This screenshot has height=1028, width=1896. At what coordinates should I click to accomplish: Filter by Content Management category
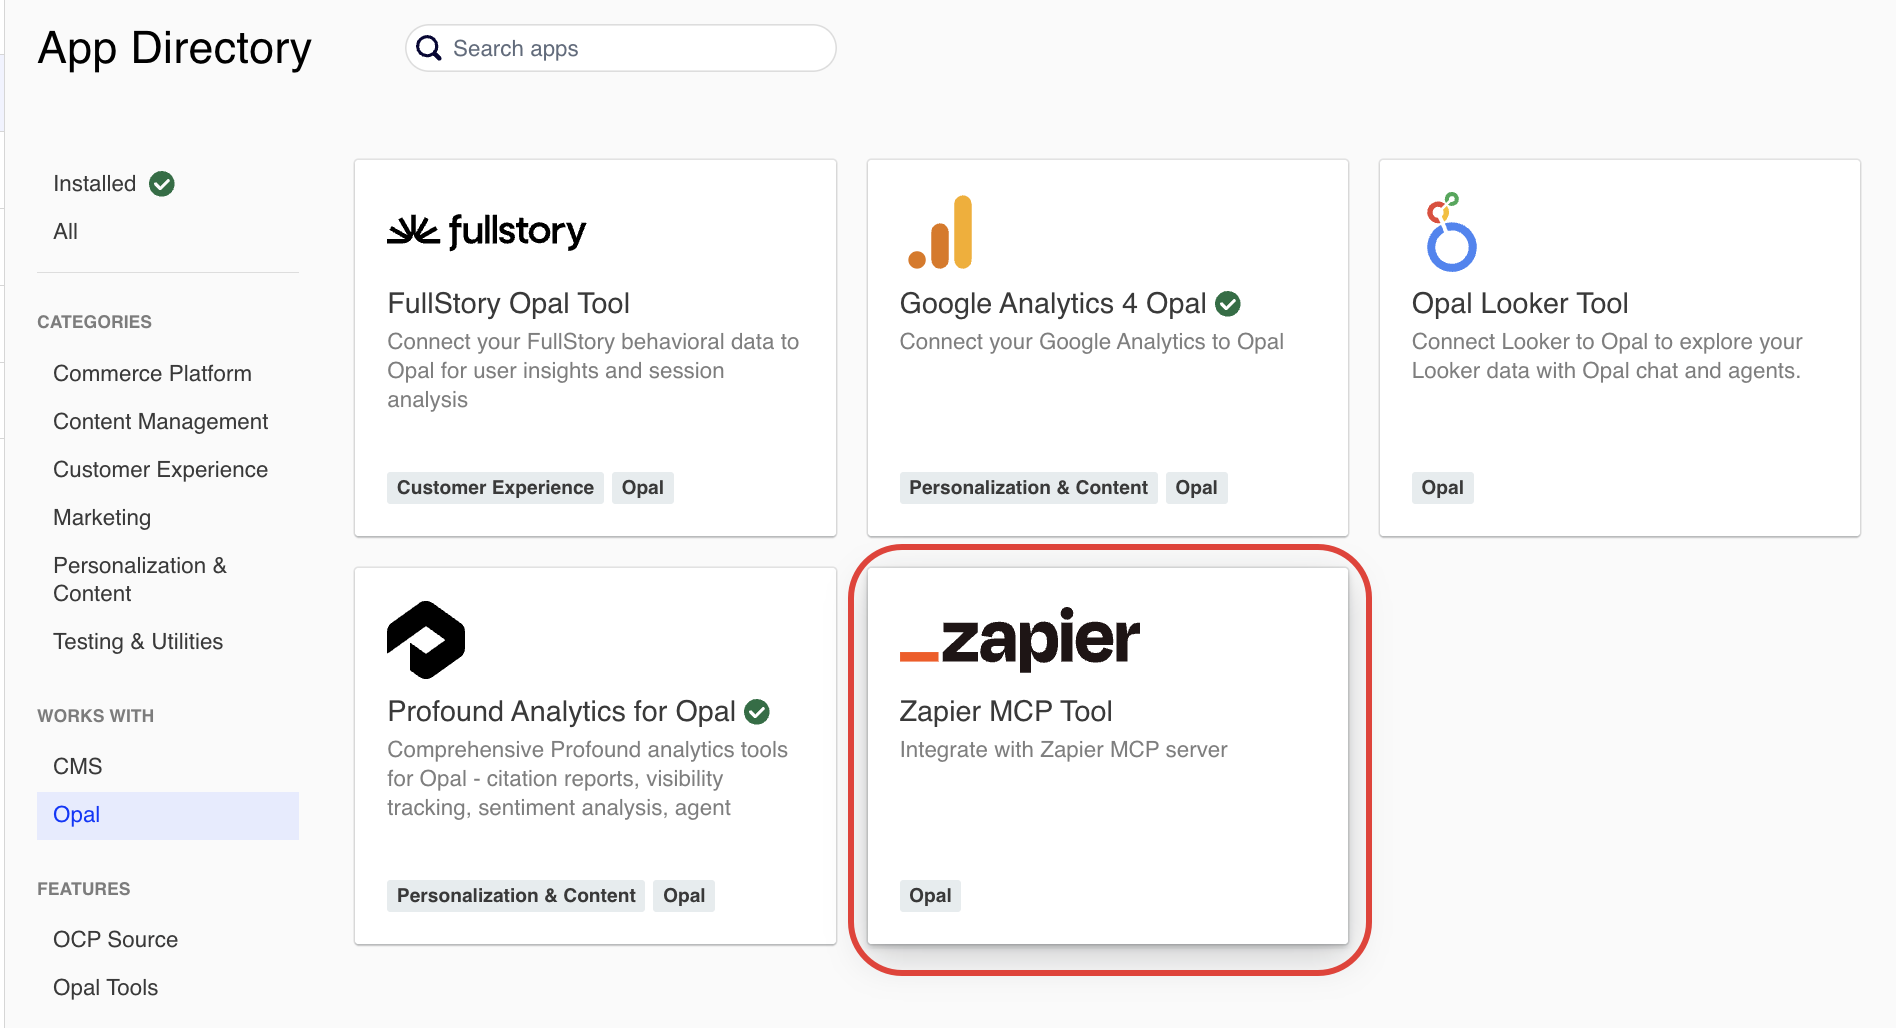click(160, 421)
